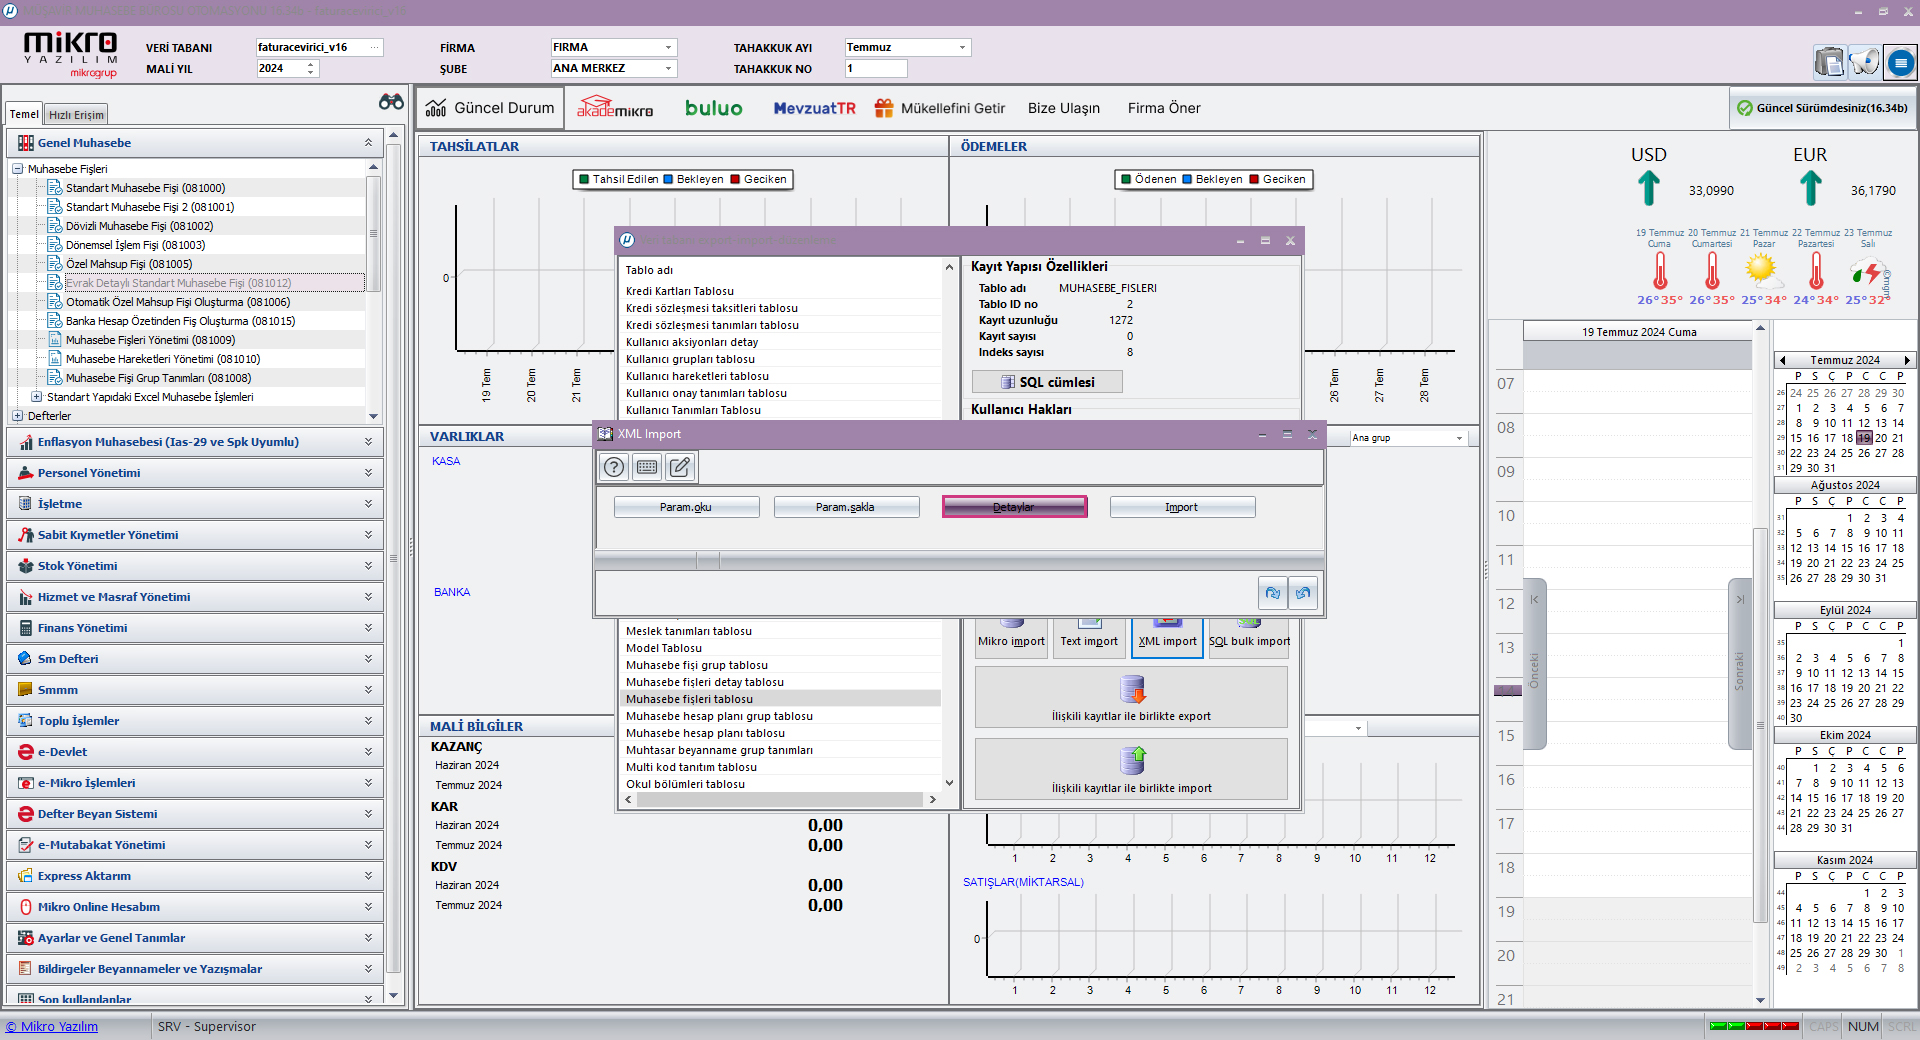The height and width of the screenshot is (1040, 1920).
Task: Click the blue round menu icon at top right
Action: point(1900,63)
